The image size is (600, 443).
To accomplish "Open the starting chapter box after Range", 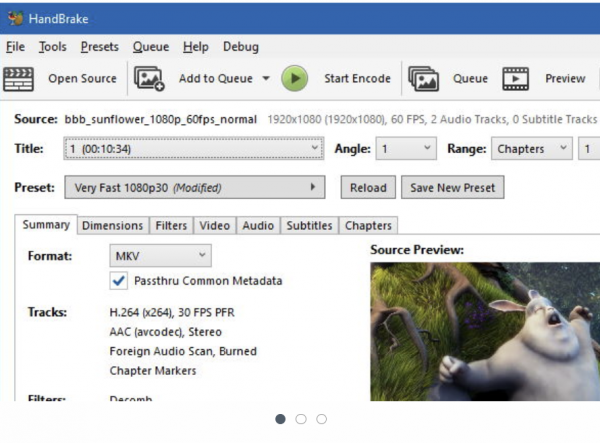I will [x=589, y=148].
